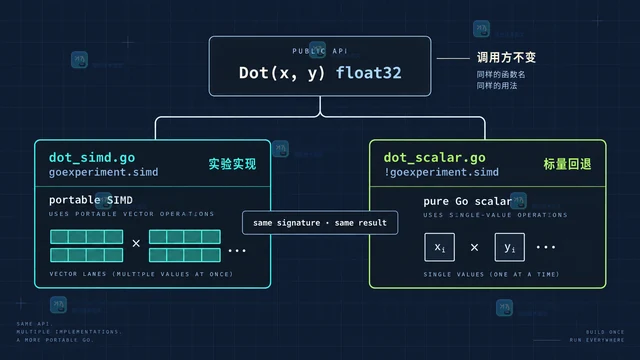Click the '同样的用法' line
640x360 pixels.
pyautogui.click(x=497, y=86)
